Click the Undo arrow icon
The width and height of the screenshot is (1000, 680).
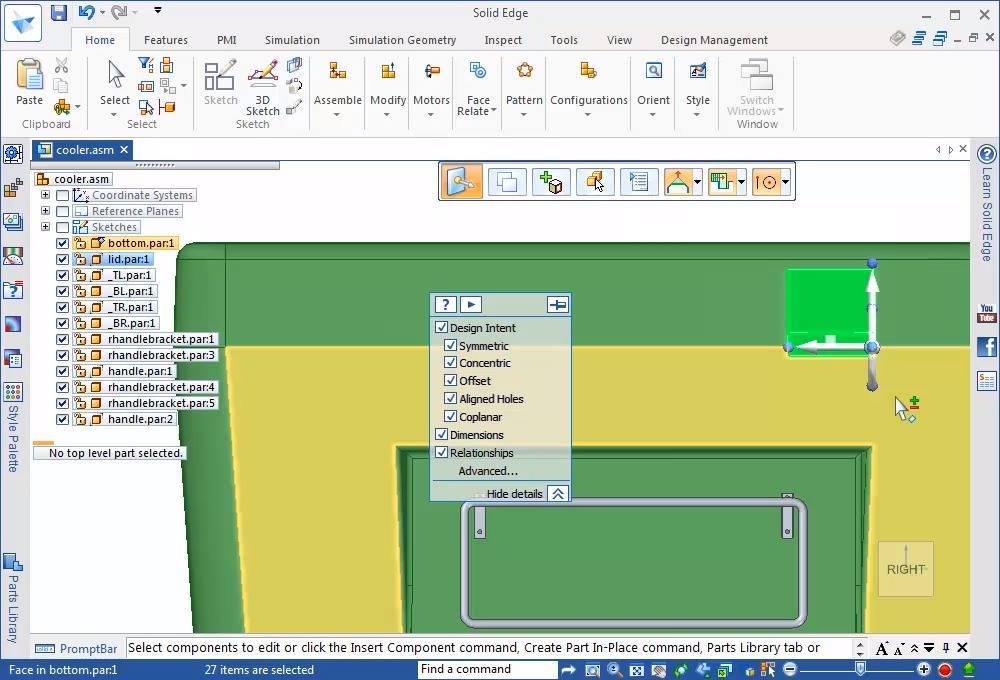86,12
